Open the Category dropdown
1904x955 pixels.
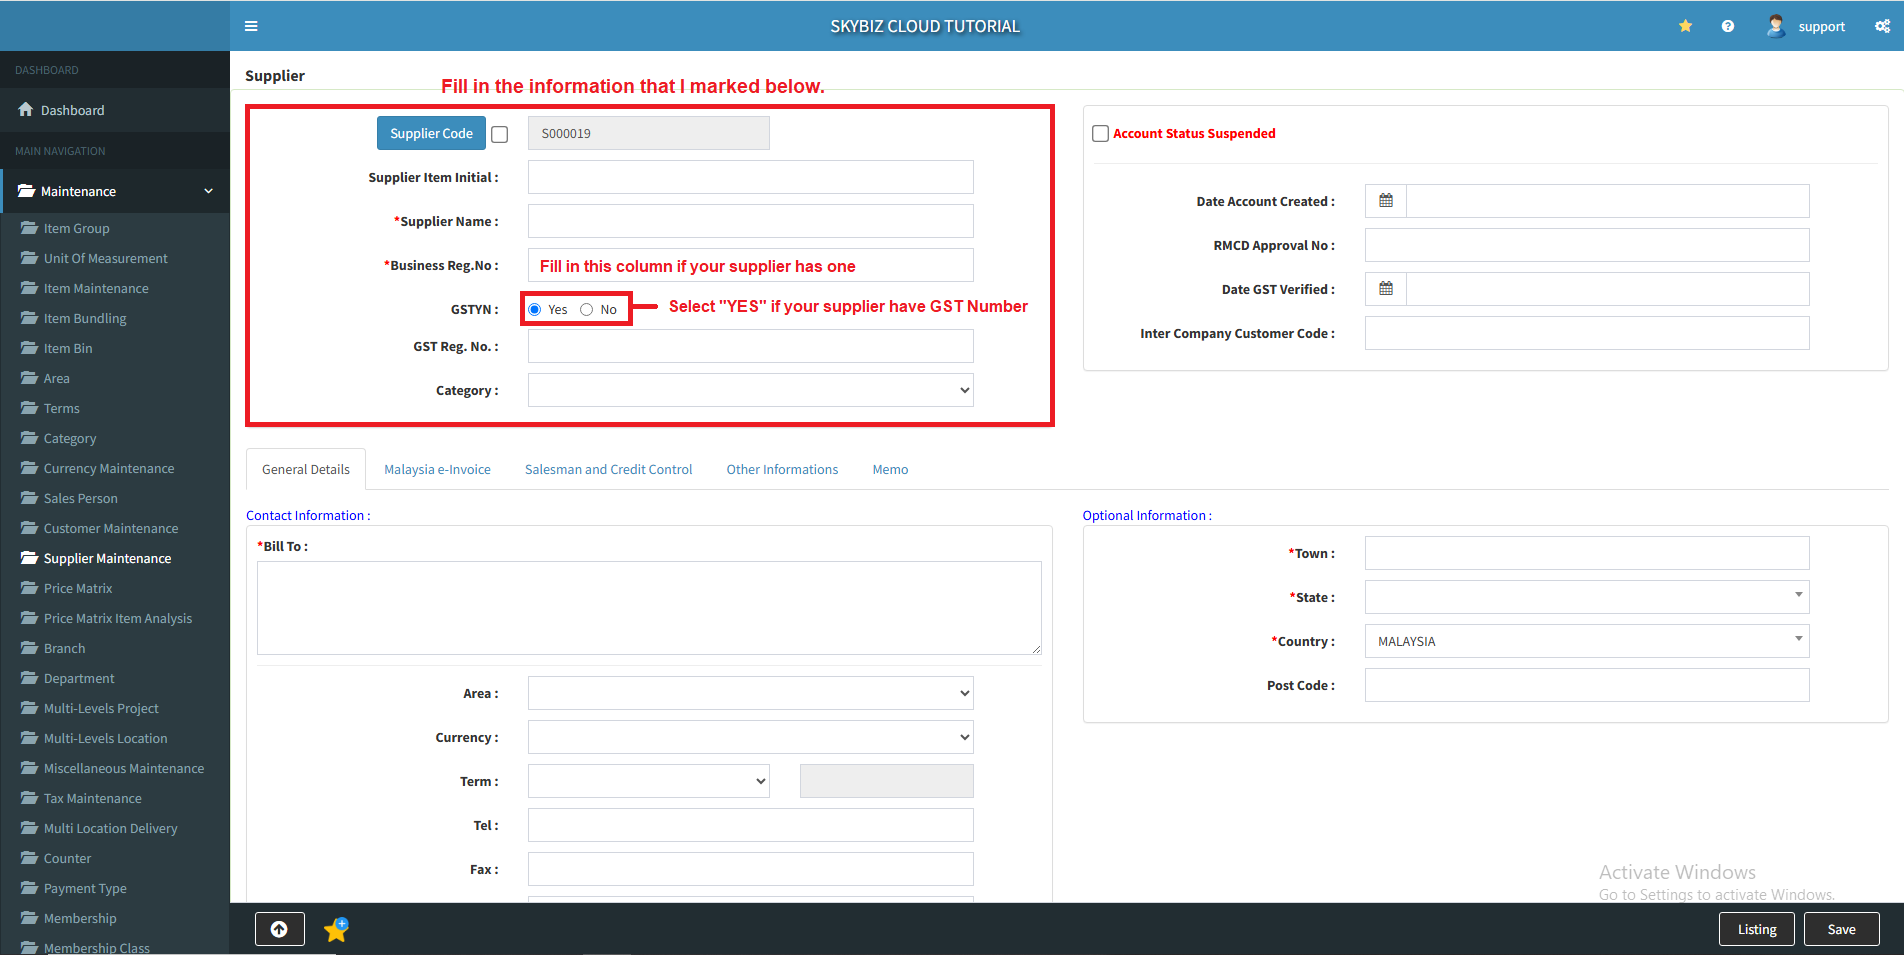coord(750,390)
